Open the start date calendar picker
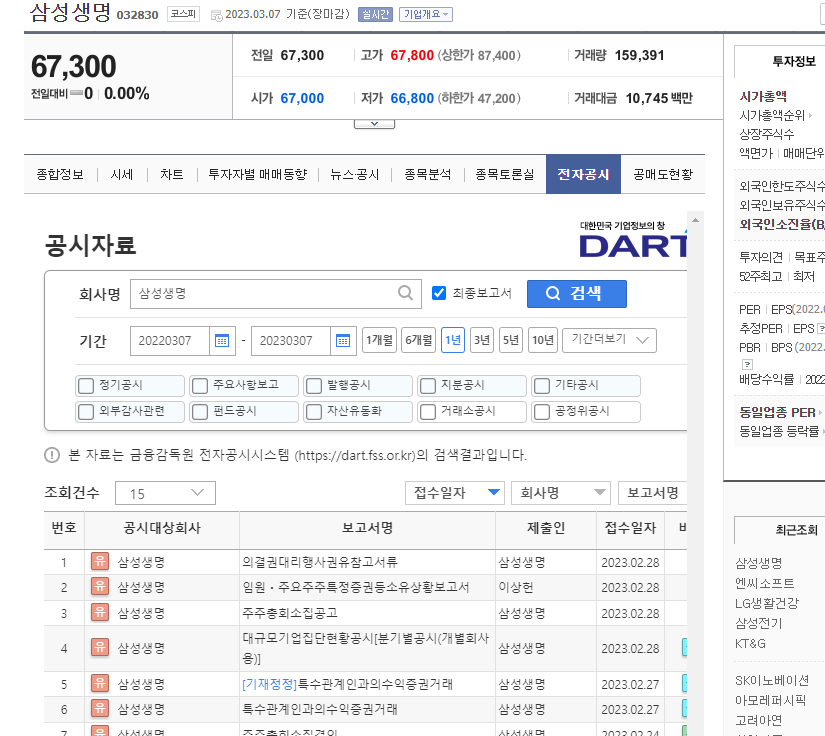The image size is (825, 736). coord(222,341)
